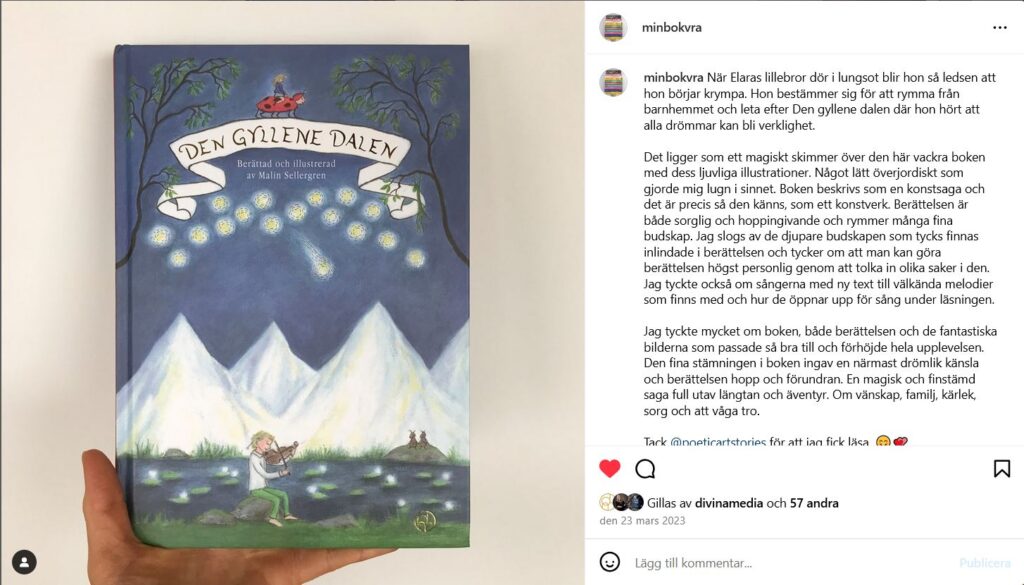Viewport: 1024px width, 585px height.
Task: Click the minbokvra username in header
Action: click(x=671, y=27)
